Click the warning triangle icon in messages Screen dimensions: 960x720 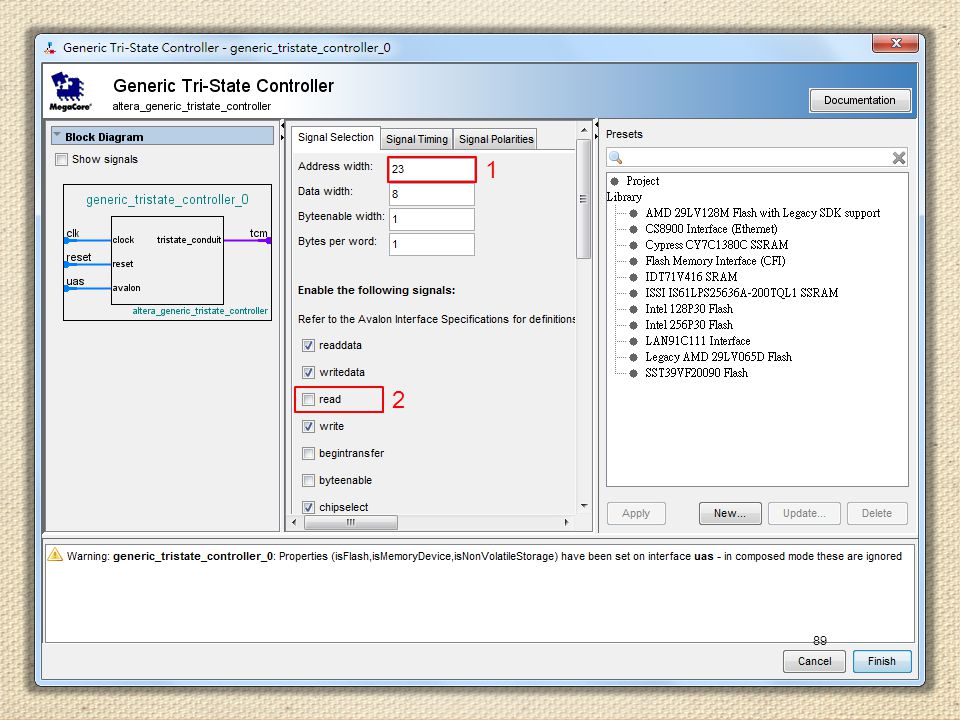[x=55, y=555]
